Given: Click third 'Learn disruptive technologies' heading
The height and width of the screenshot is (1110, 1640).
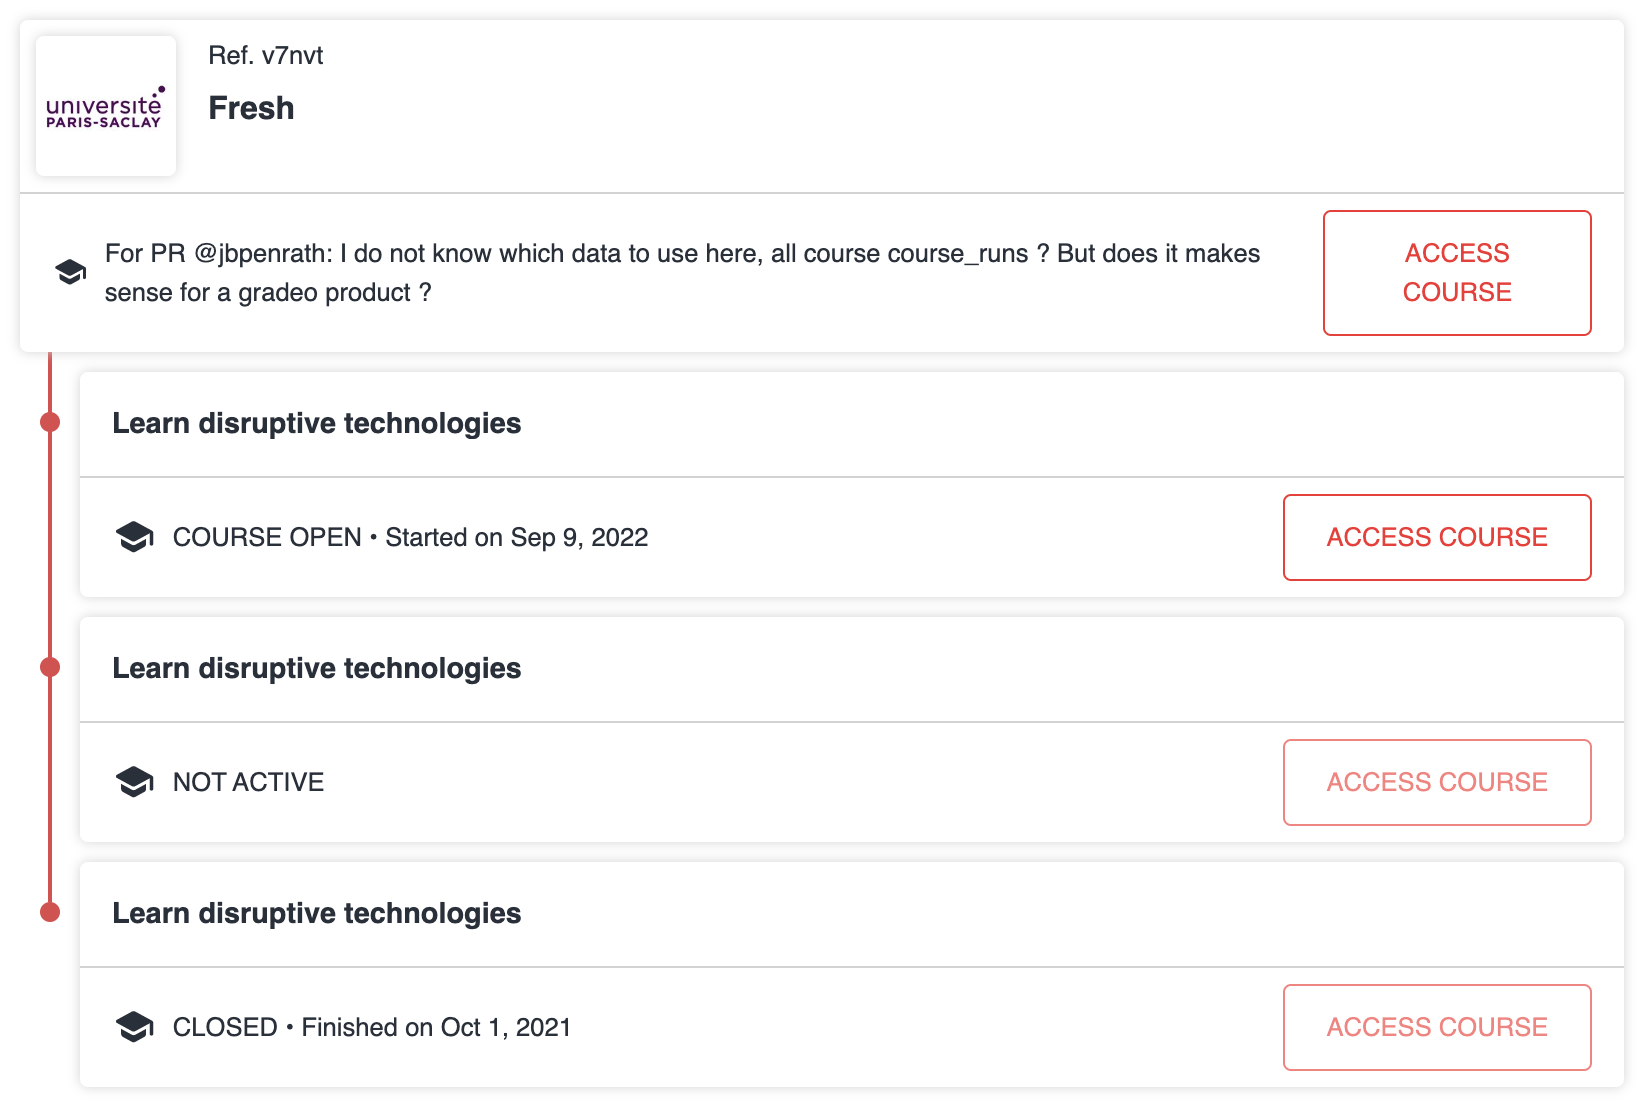Looking at the screenshot, I should click(316, 913).
